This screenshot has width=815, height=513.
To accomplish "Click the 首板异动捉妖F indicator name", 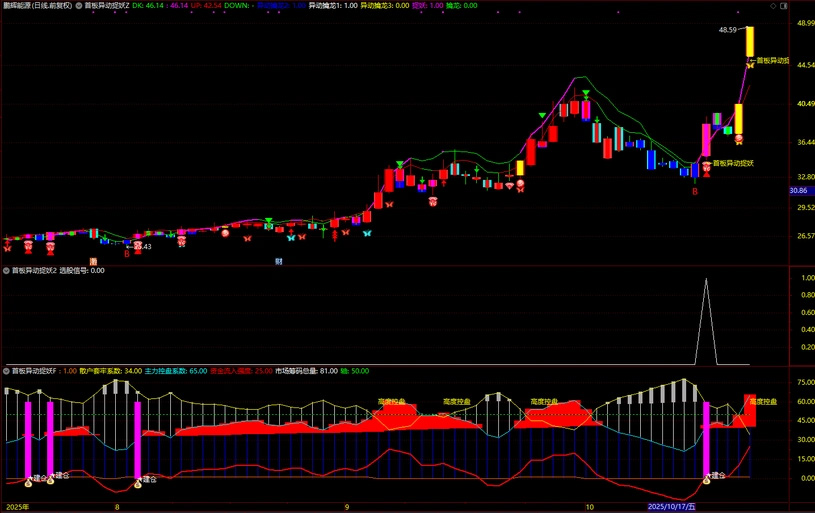I will tap(36, 371).
